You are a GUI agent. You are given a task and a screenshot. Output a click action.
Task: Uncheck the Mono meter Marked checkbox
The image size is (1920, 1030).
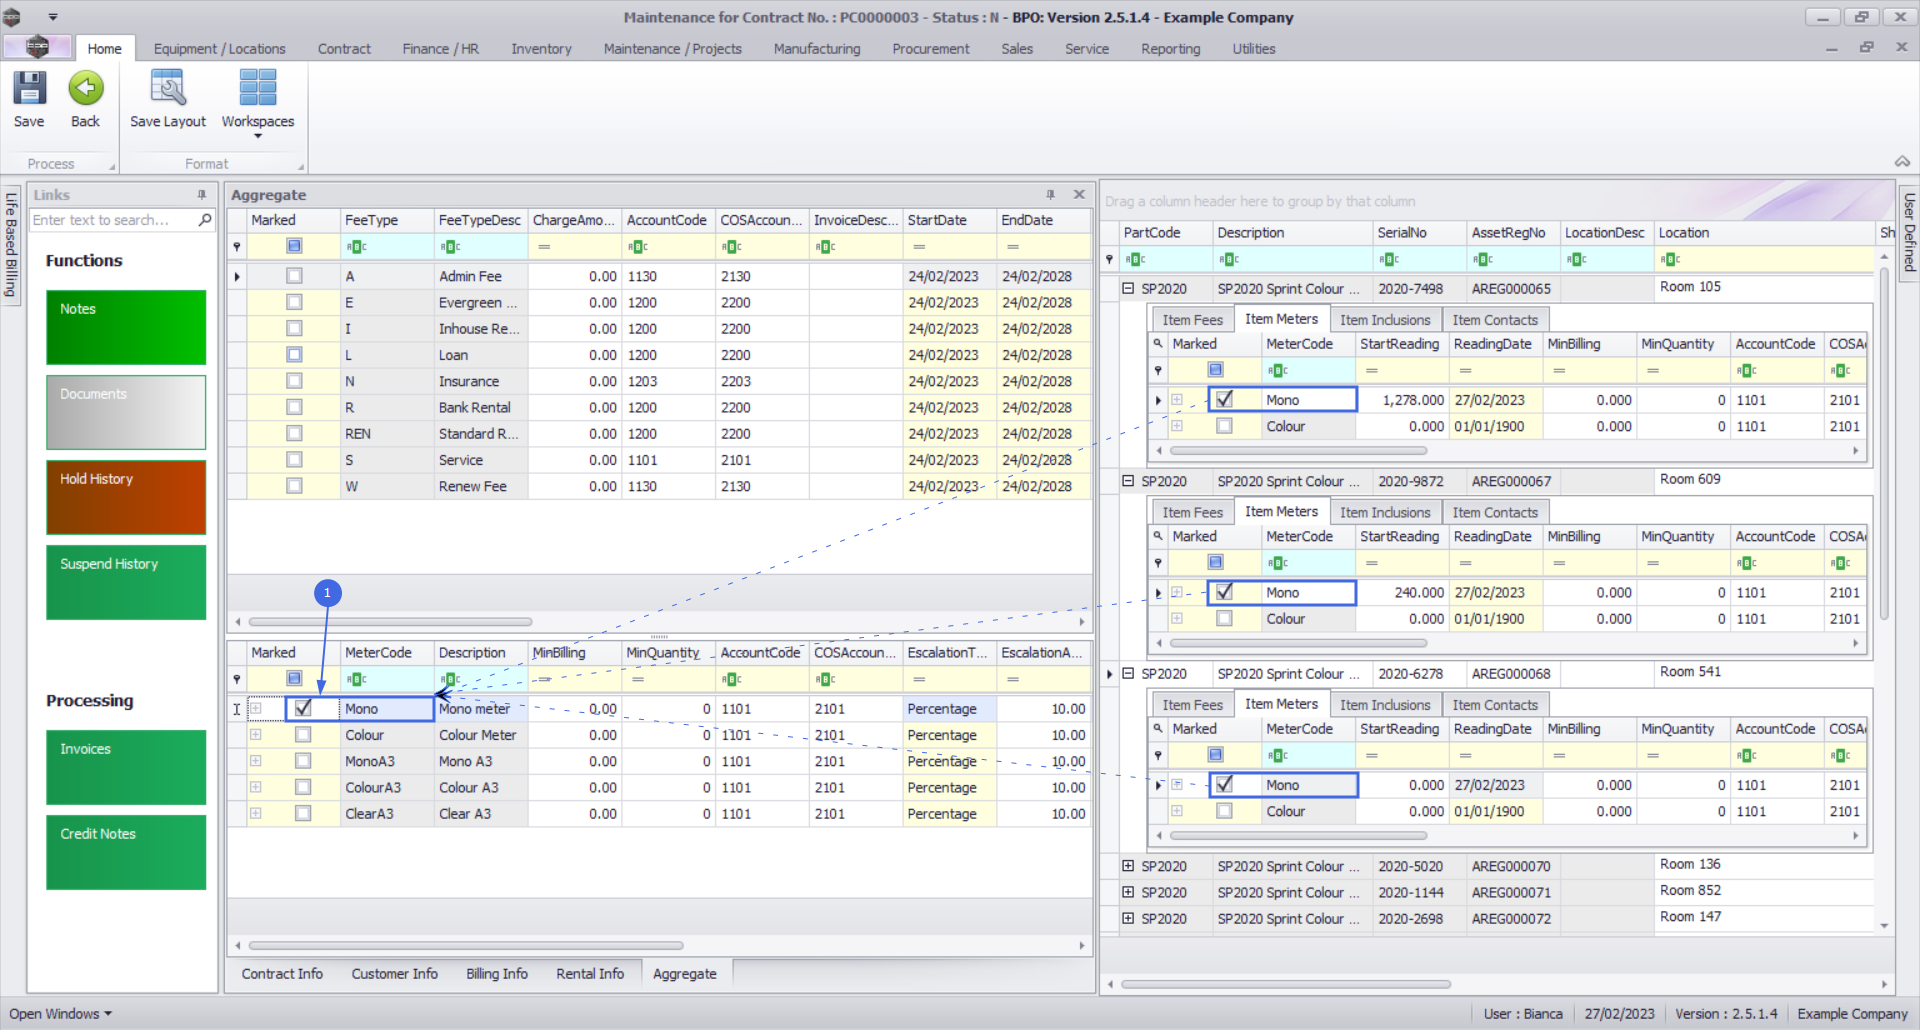click(x=303, y=708)
